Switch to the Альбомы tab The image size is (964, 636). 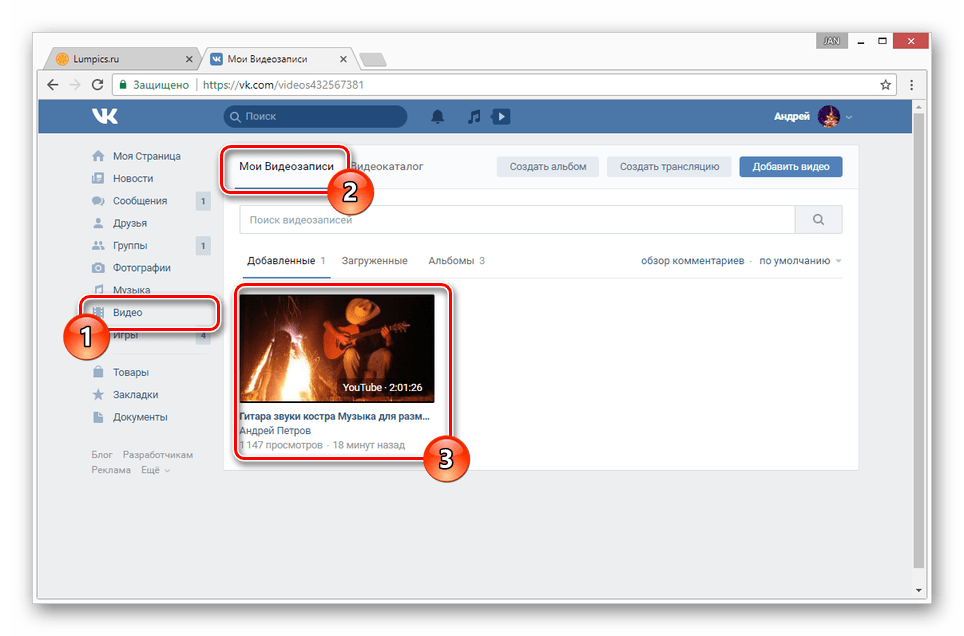456,261
